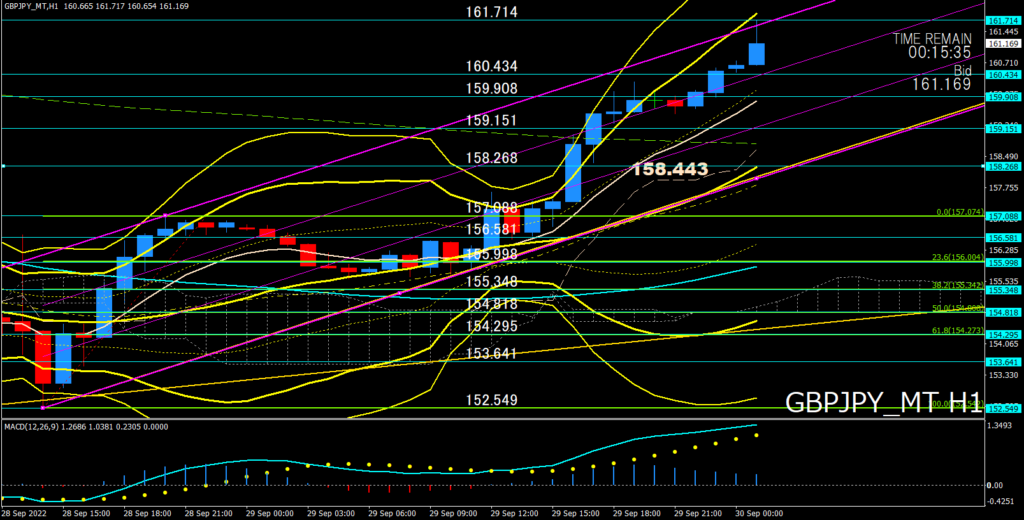Select the in-chart level label 153.641
The height and width of the screenshot is (520, 1024).
pyautogui.click(x=492, y=353)
